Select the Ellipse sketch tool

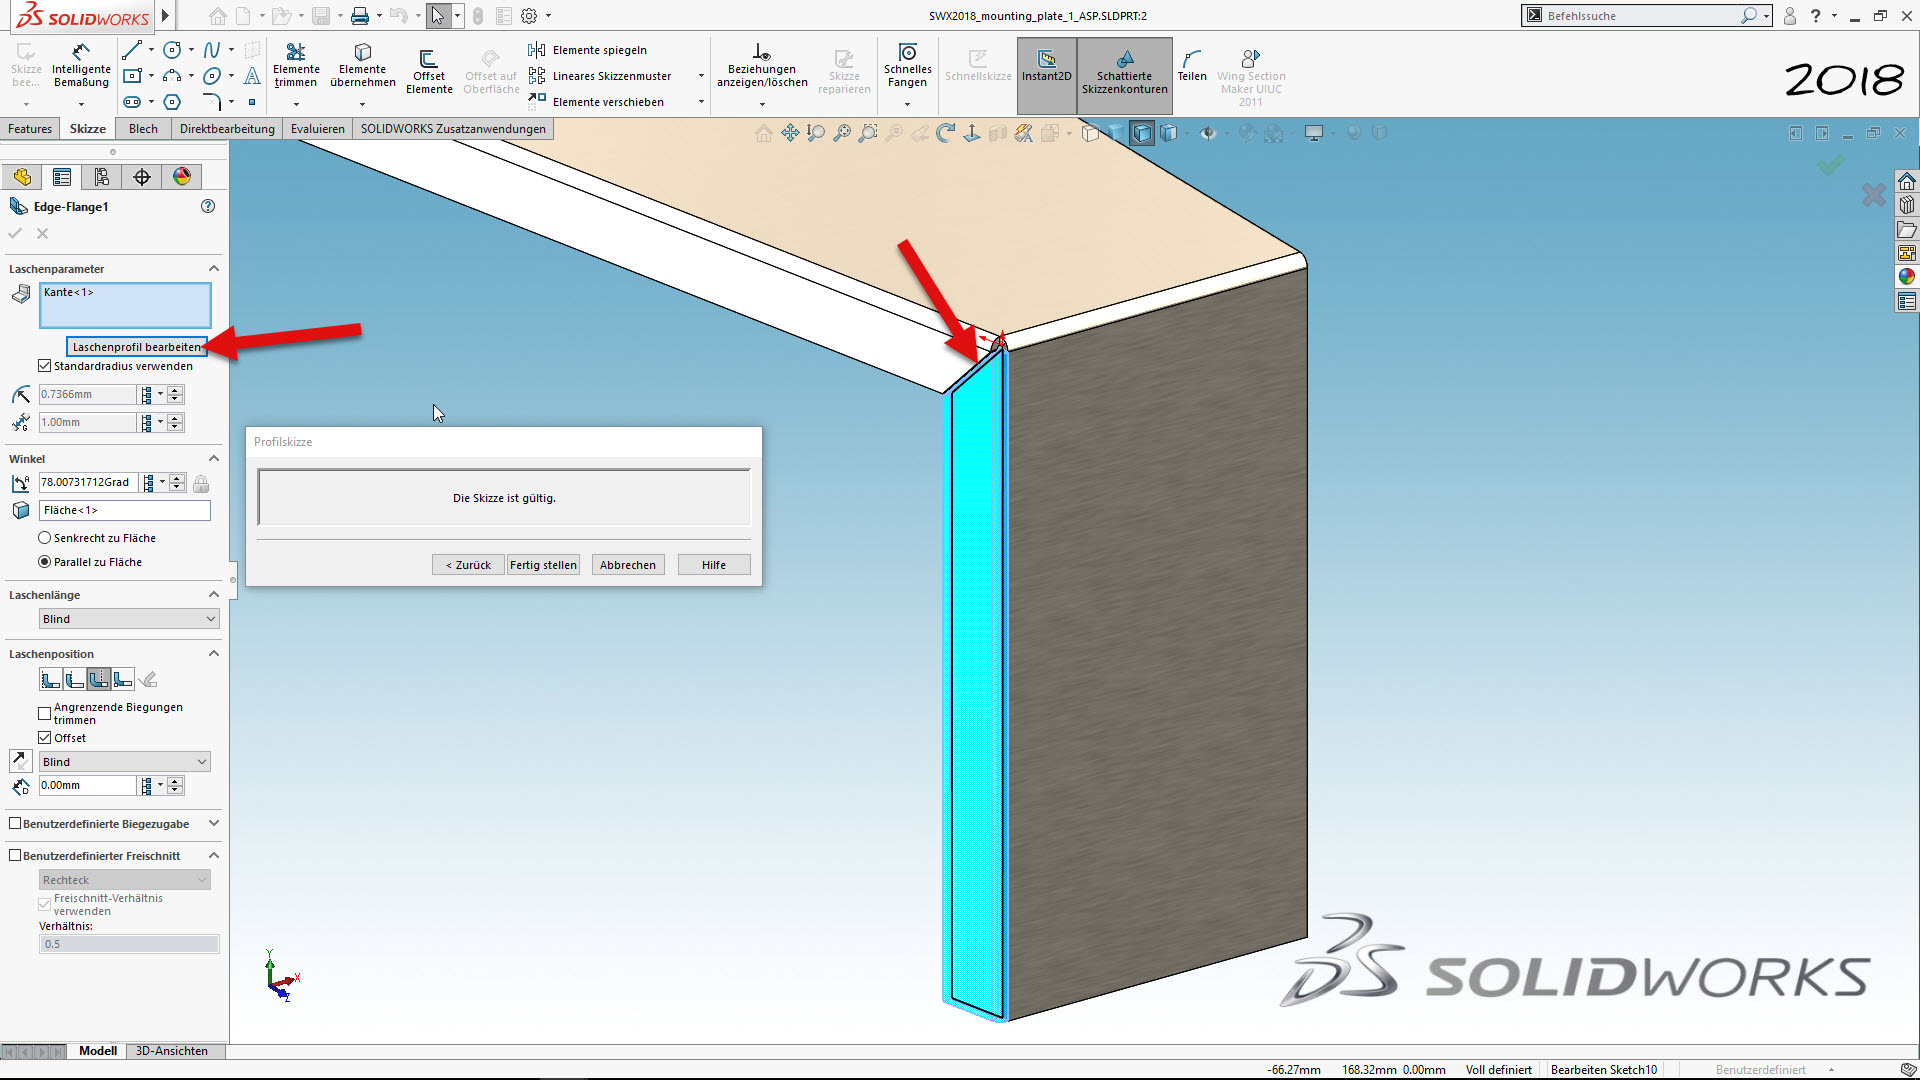[211, 76]
